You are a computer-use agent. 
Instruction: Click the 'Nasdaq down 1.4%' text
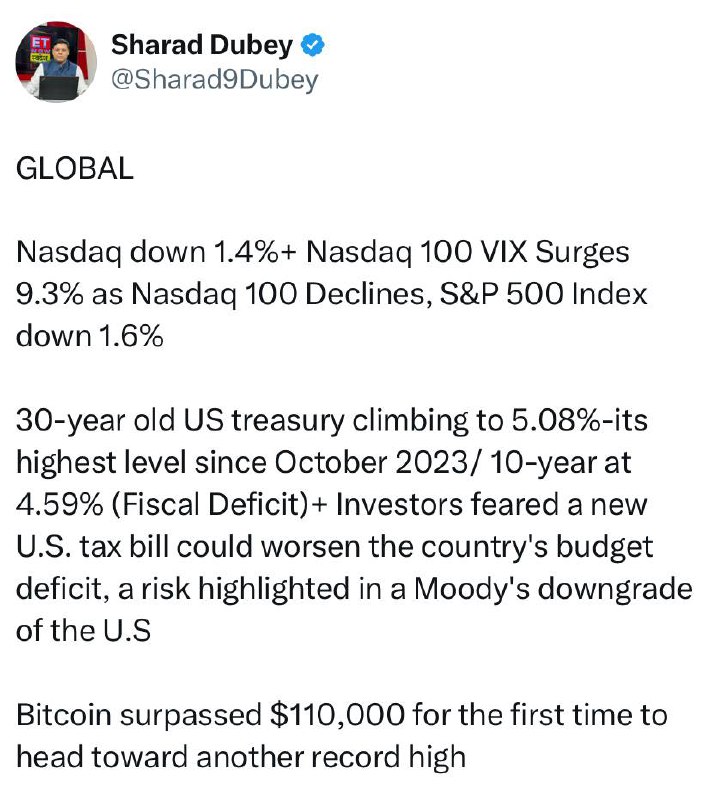146,252
